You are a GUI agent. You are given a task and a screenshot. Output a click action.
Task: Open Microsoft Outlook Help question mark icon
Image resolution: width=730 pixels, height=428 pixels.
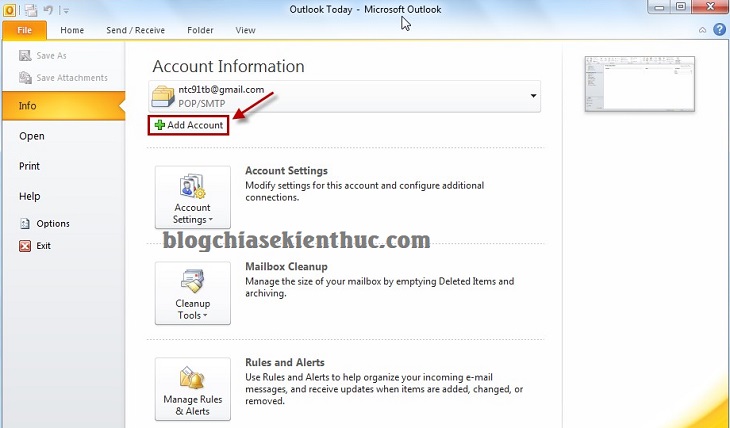[x=719, y=30]
